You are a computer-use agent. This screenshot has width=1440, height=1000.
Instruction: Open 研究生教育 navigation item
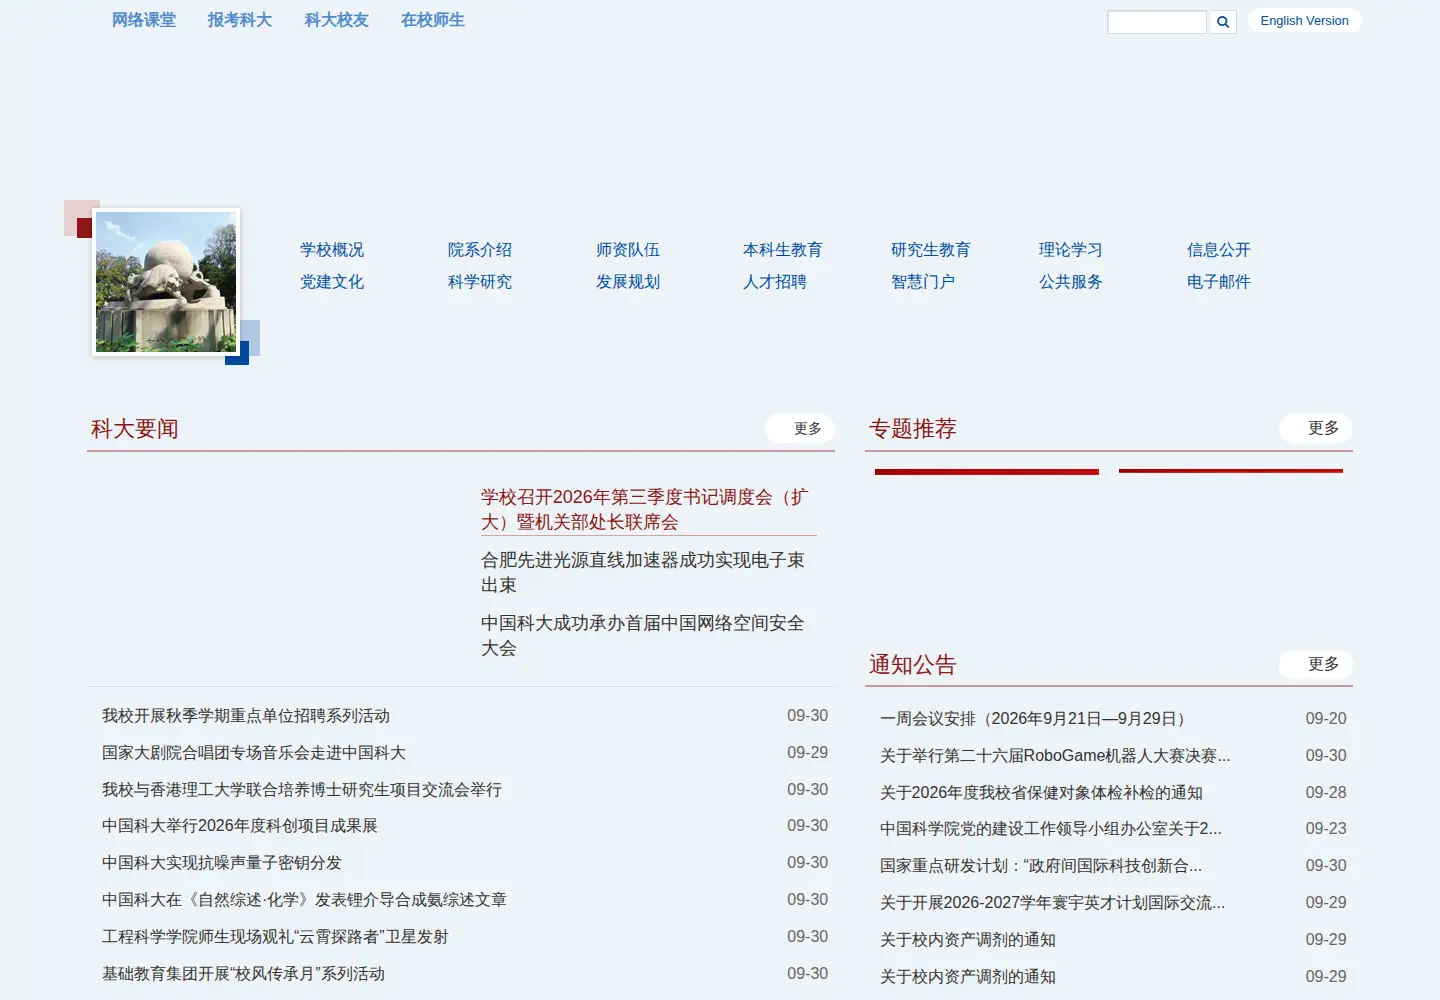tap(931, 250)
